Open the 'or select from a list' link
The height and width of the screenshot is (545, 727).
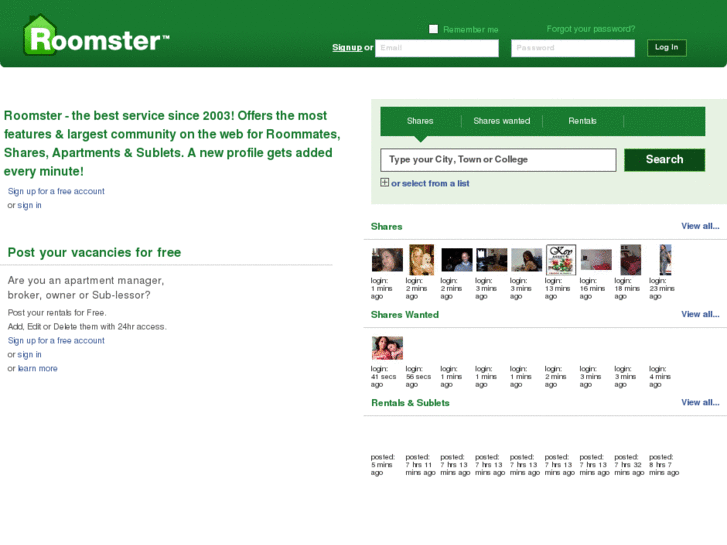tap(430, 183)
